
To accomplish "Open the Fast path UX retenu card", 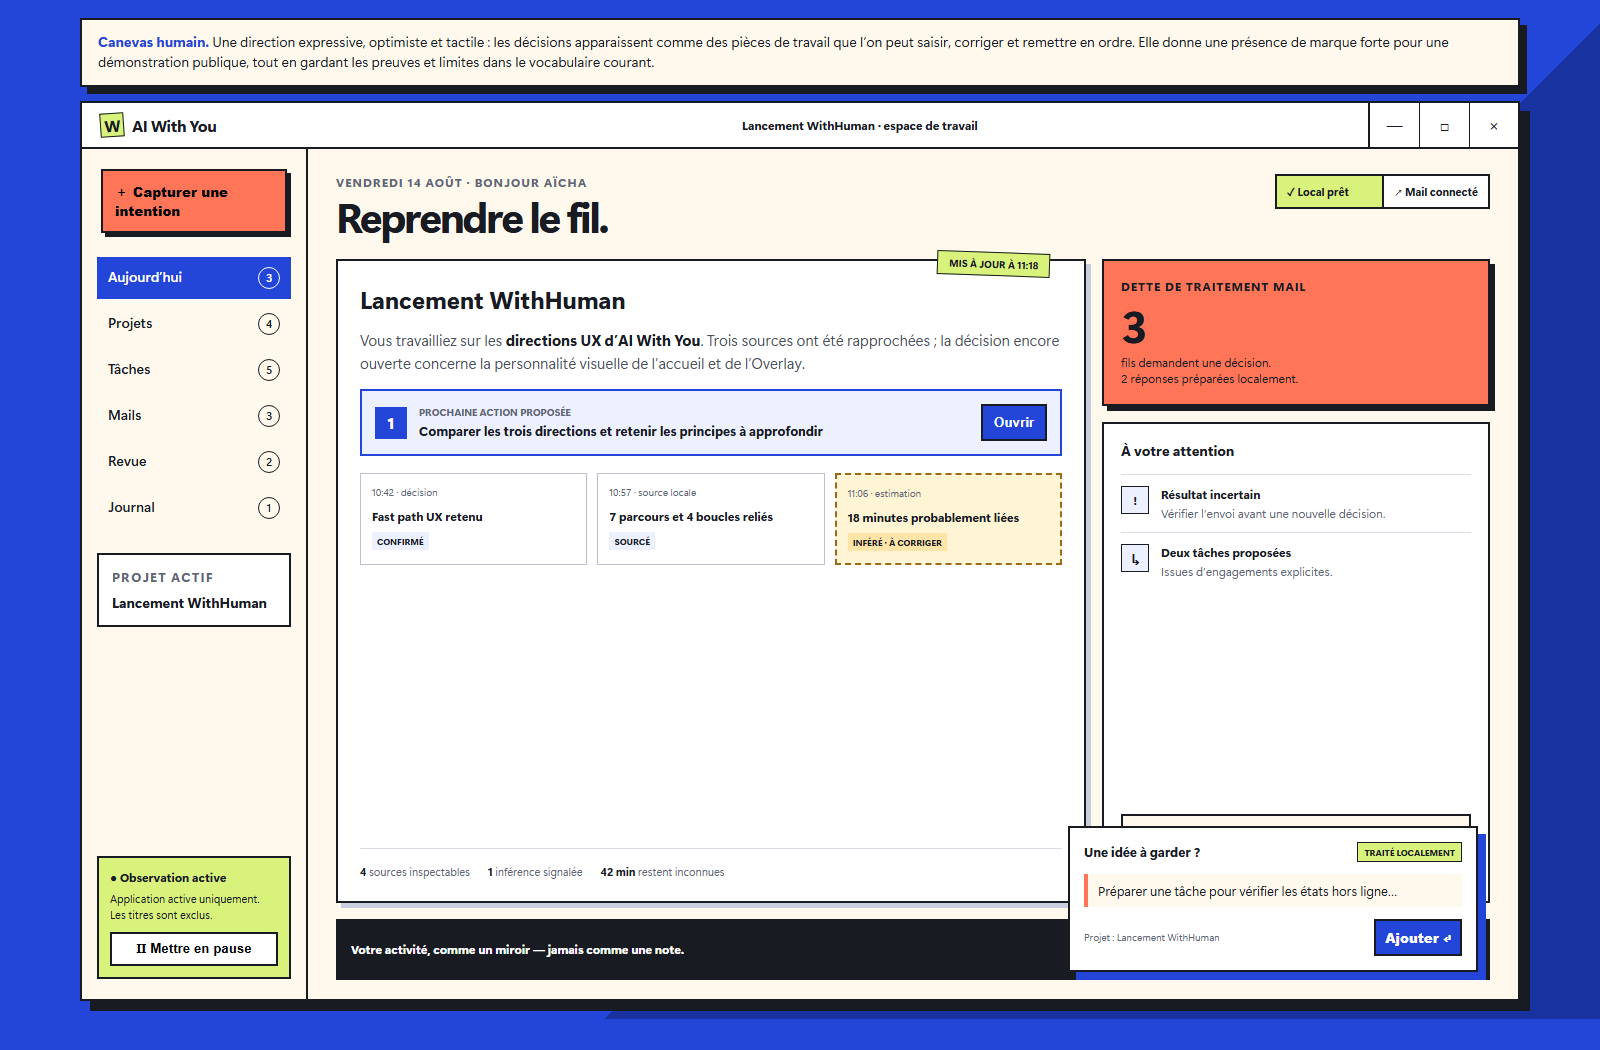I will [x=473, y=519].
